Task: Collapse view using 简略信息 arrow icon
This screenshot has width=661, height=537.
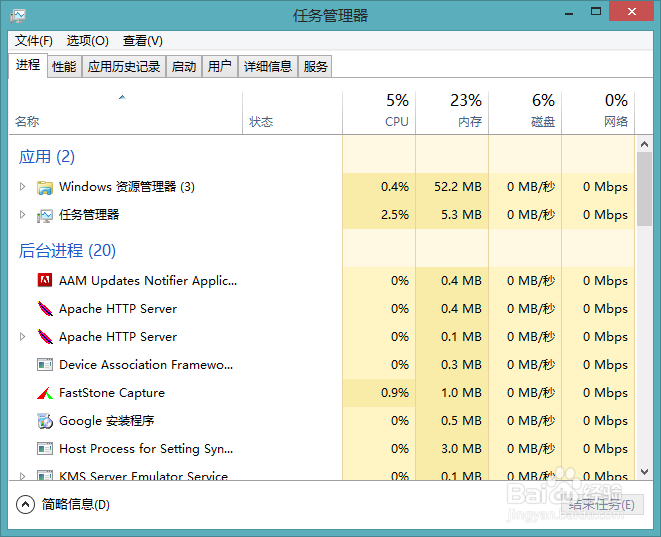Action: tap(25, 504)
